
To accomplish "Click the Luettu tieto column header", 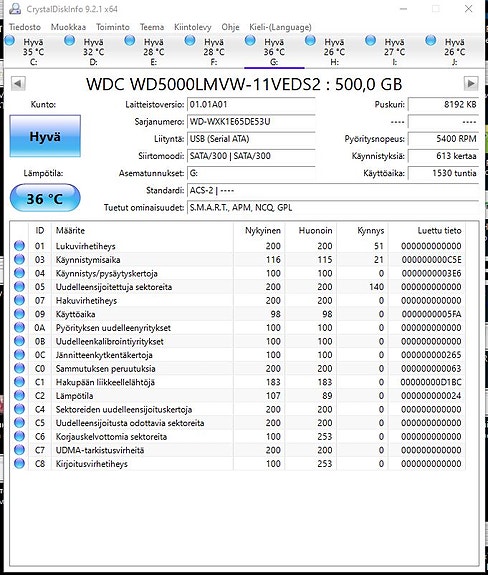I will click(x=427, y=230).
